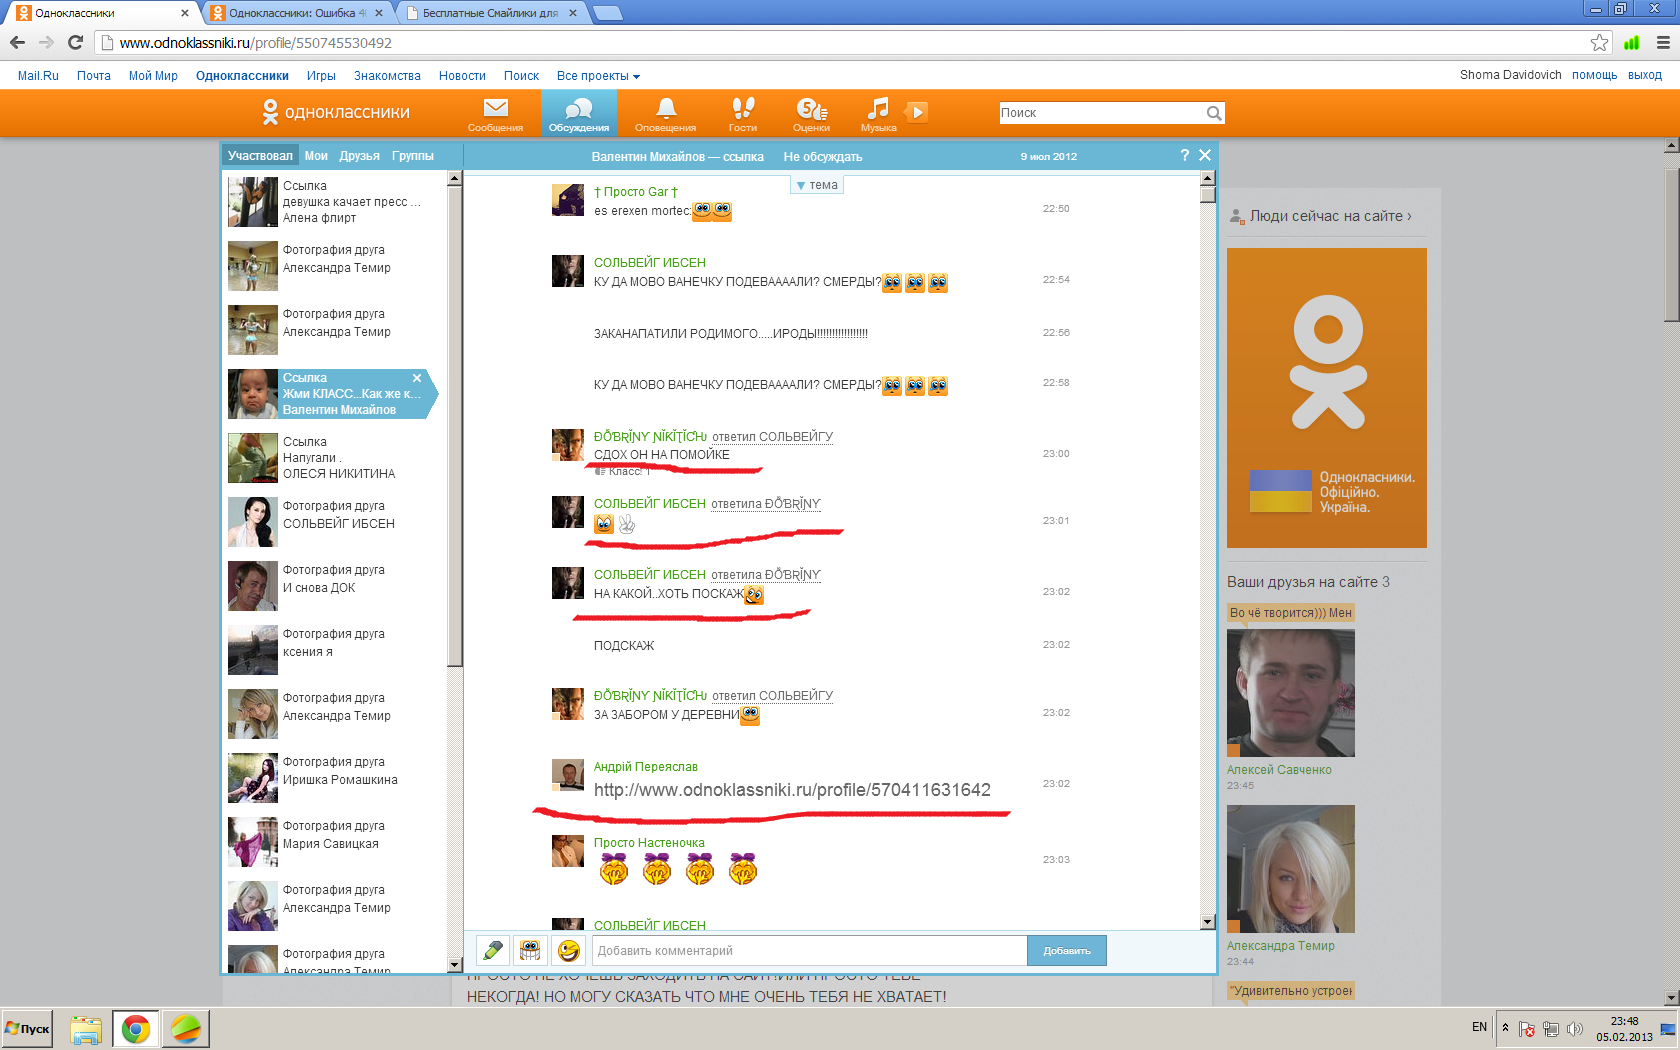Click into the Добавить комментарий field

point(809,950)
